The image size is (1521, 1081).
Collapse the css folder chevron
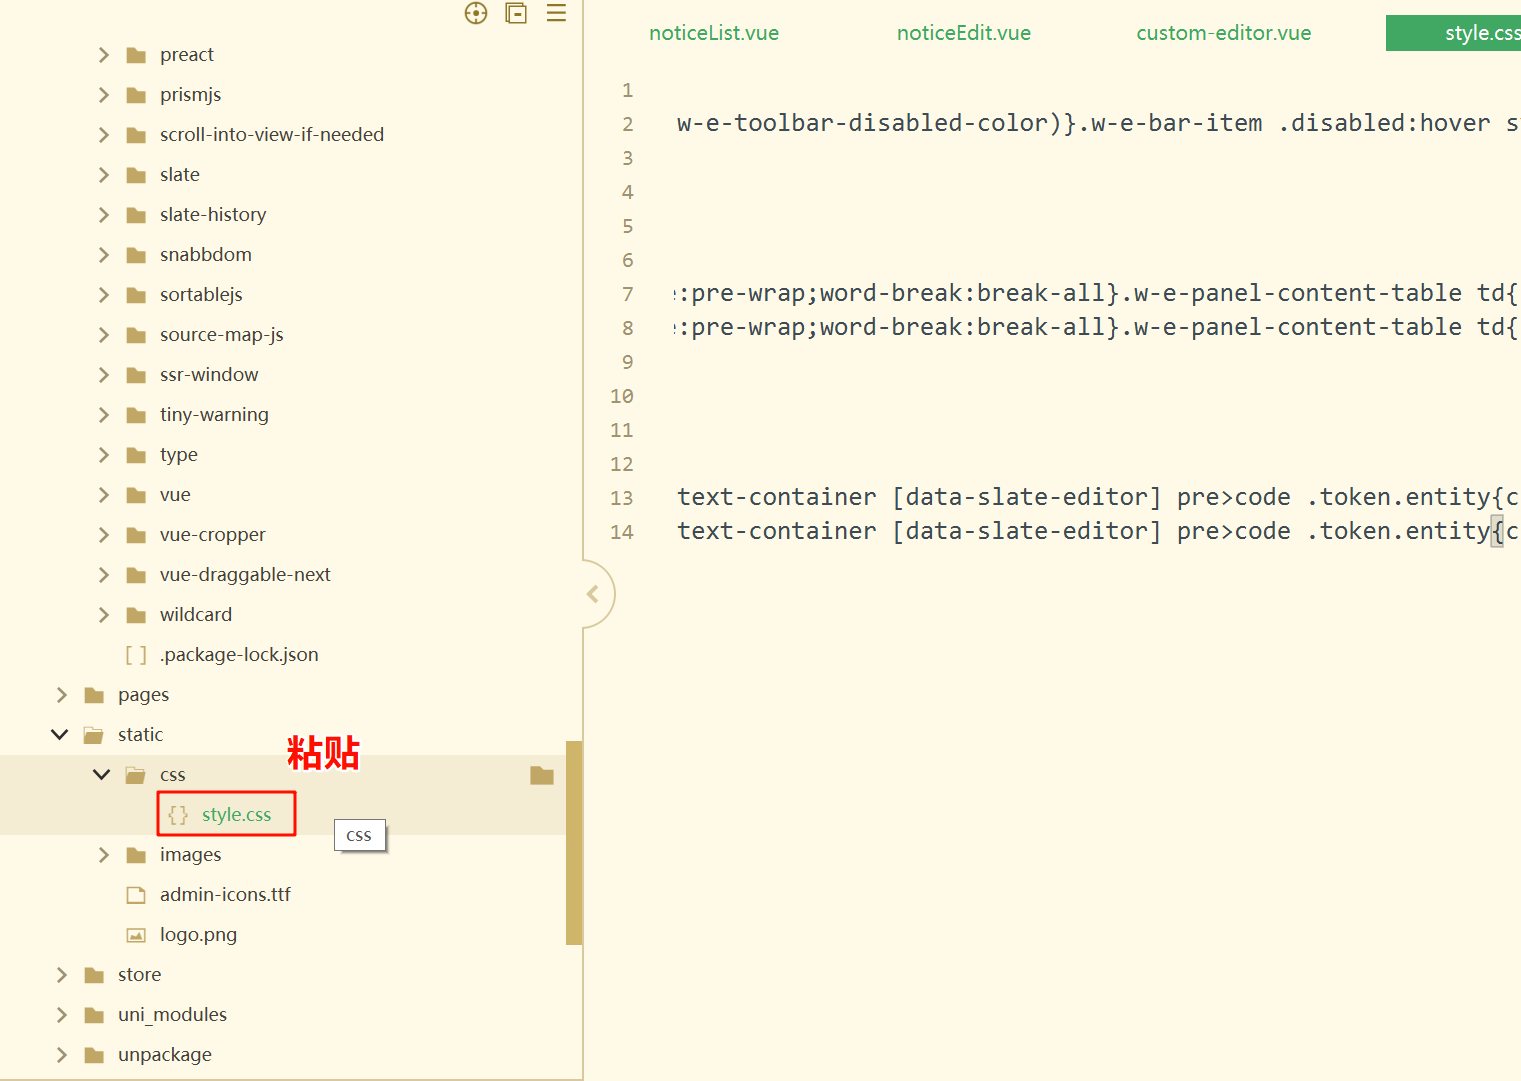pos(102,775)
